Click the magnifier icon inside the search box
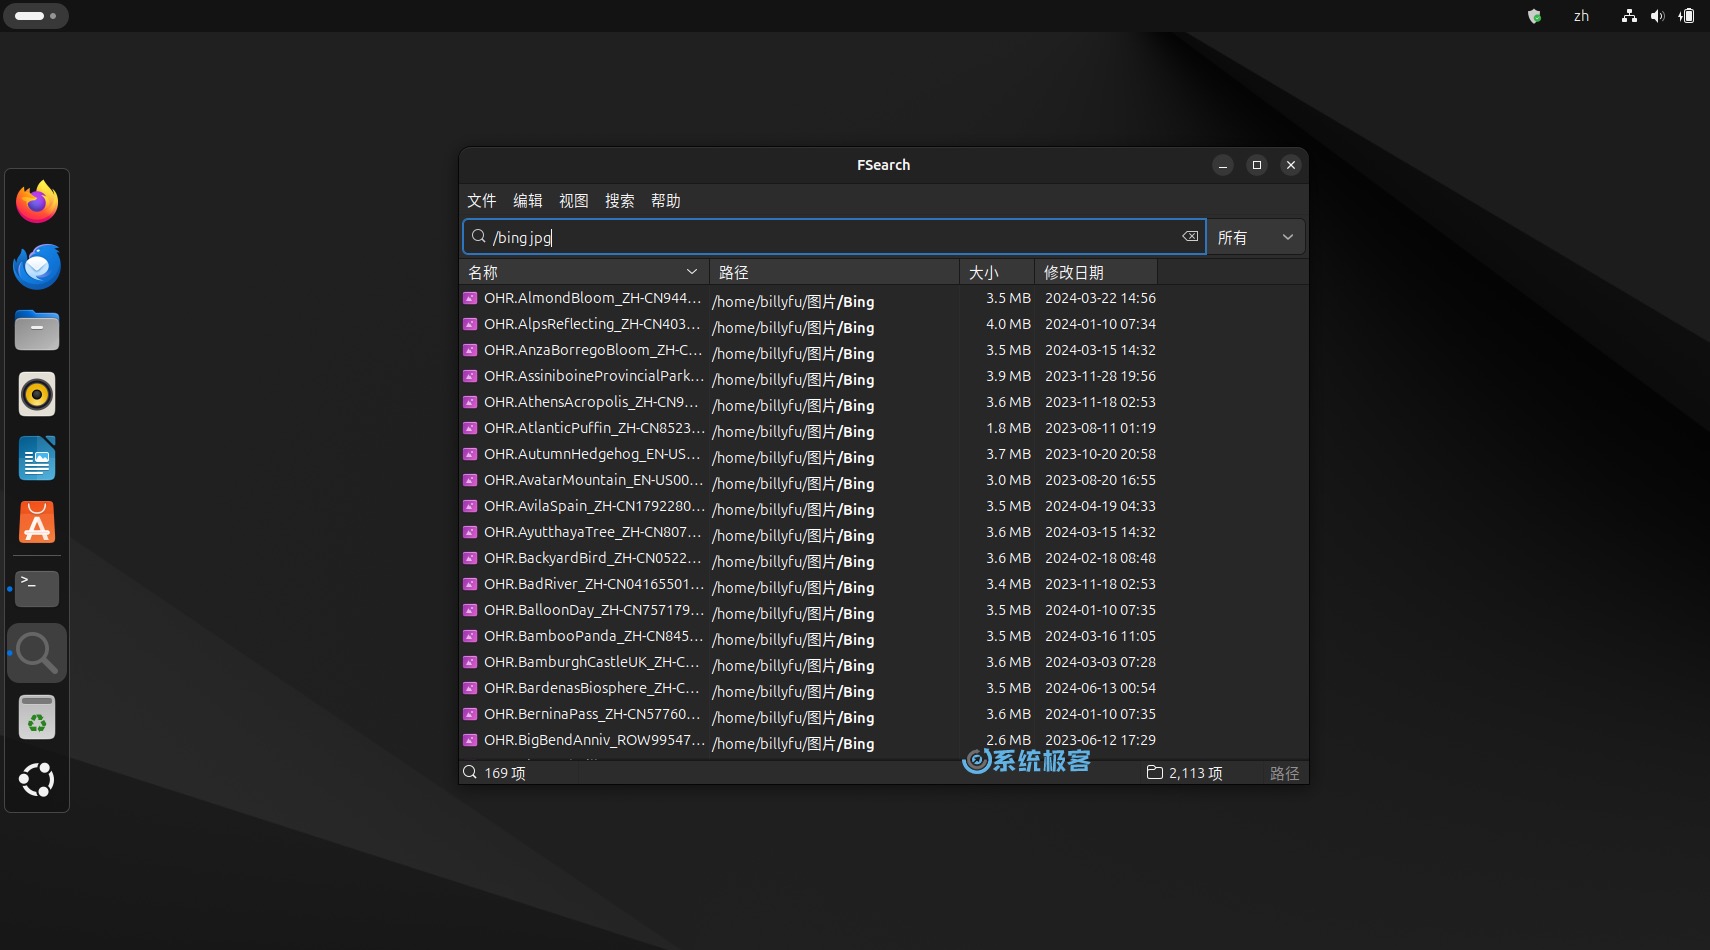The height and width of the screenshot is (950, 1710). [x=479, y=237]
